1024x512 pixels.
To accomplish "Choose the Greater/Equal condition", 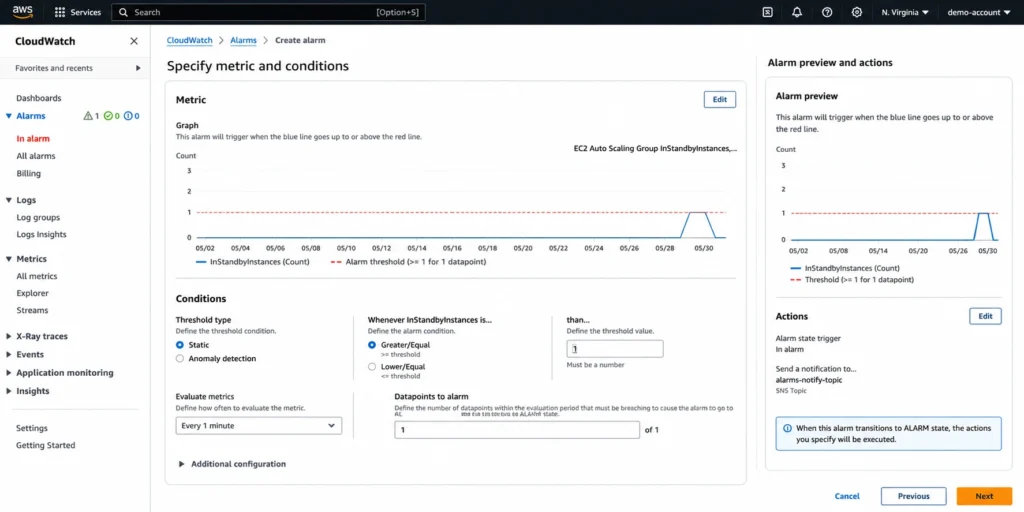I will 372,345.
